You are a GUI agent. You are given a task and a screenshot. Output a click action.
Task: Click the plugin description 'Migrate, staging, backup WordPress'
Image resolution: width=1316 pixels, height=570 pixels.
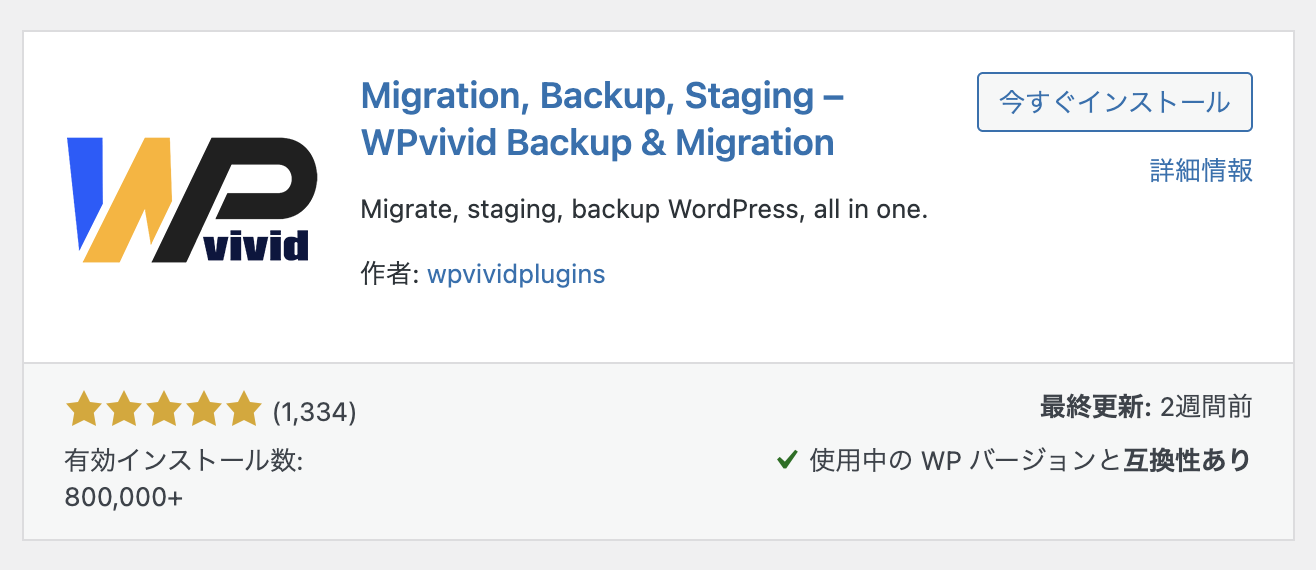[643, 211]
